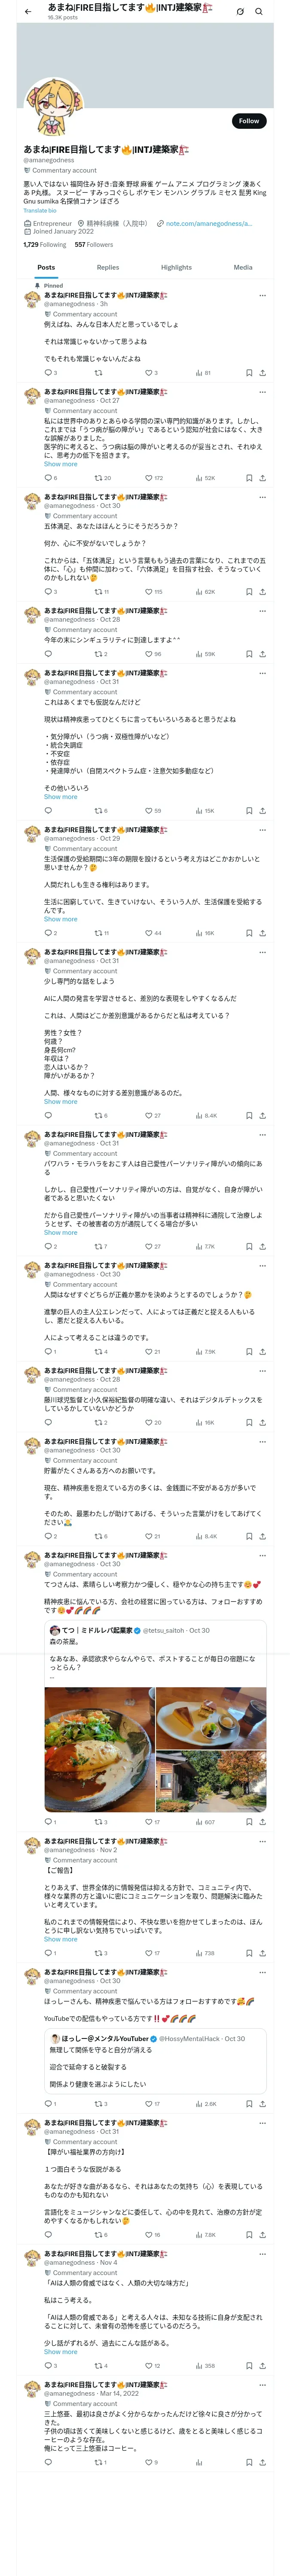Open the Highlights tab
290x2576 pixels.
coord(176,267)
